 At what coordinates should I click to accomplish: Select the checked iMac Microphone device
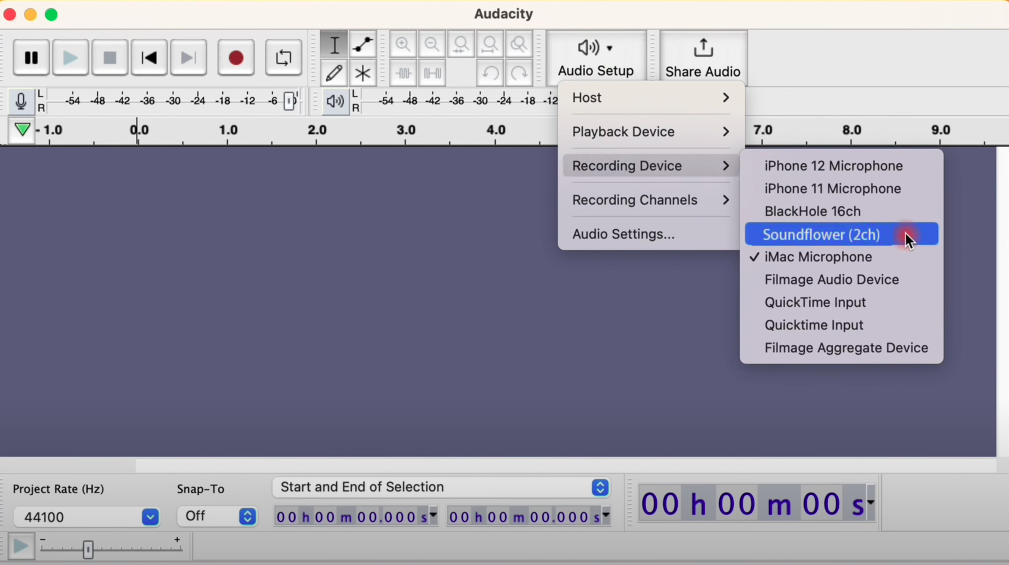tap(818, 257)
